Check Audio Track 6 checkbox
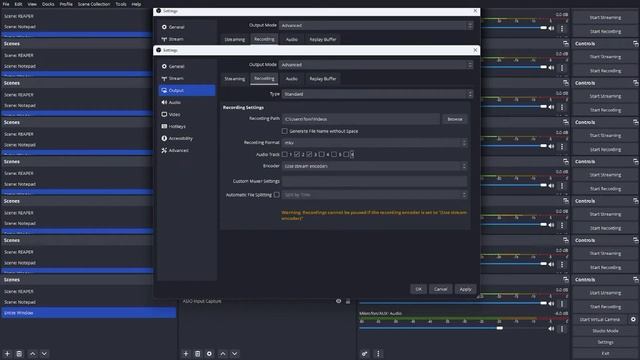The width and height of the screenshot is (640, 360). click(x=346, y=154)
